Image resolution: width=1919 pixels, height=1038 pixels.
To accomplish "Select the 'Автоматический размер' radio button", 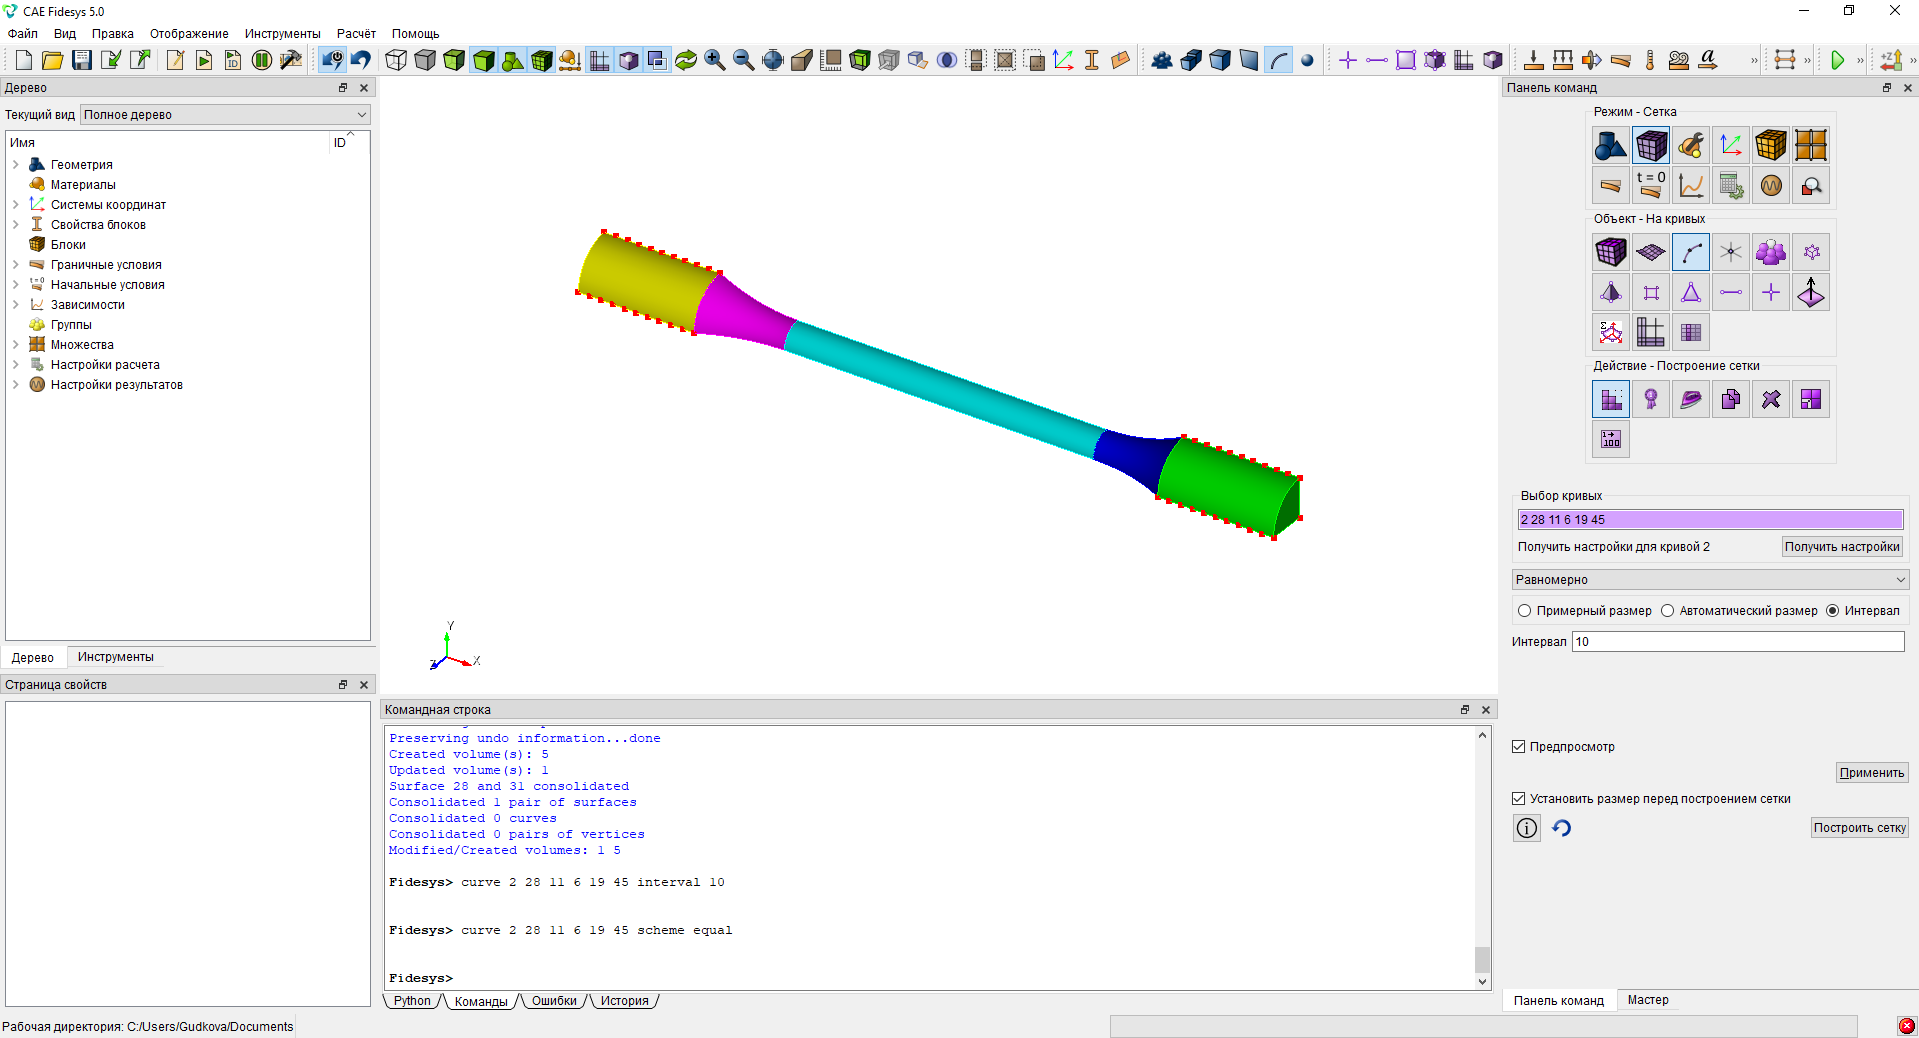I will pos(1668,611).
